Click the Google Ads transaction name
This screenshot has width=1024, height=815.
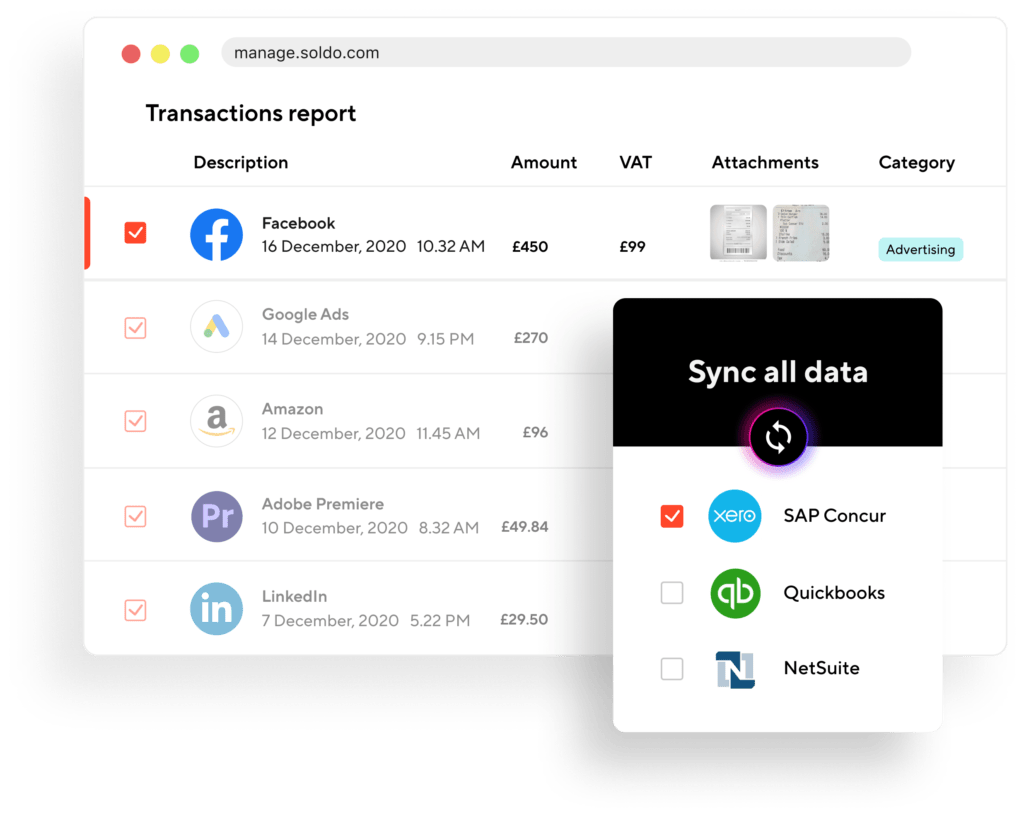coord(305,315)
